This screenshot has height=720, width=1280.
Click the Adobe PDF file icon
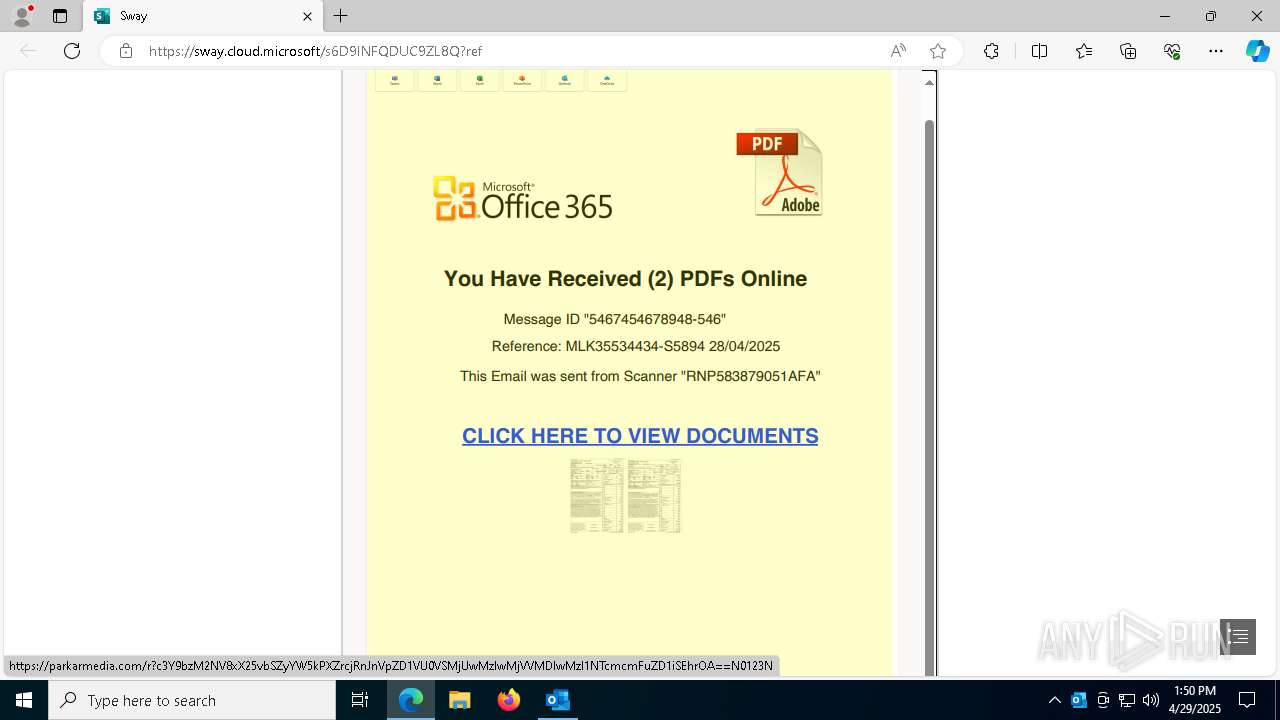(x=780, y=172)
